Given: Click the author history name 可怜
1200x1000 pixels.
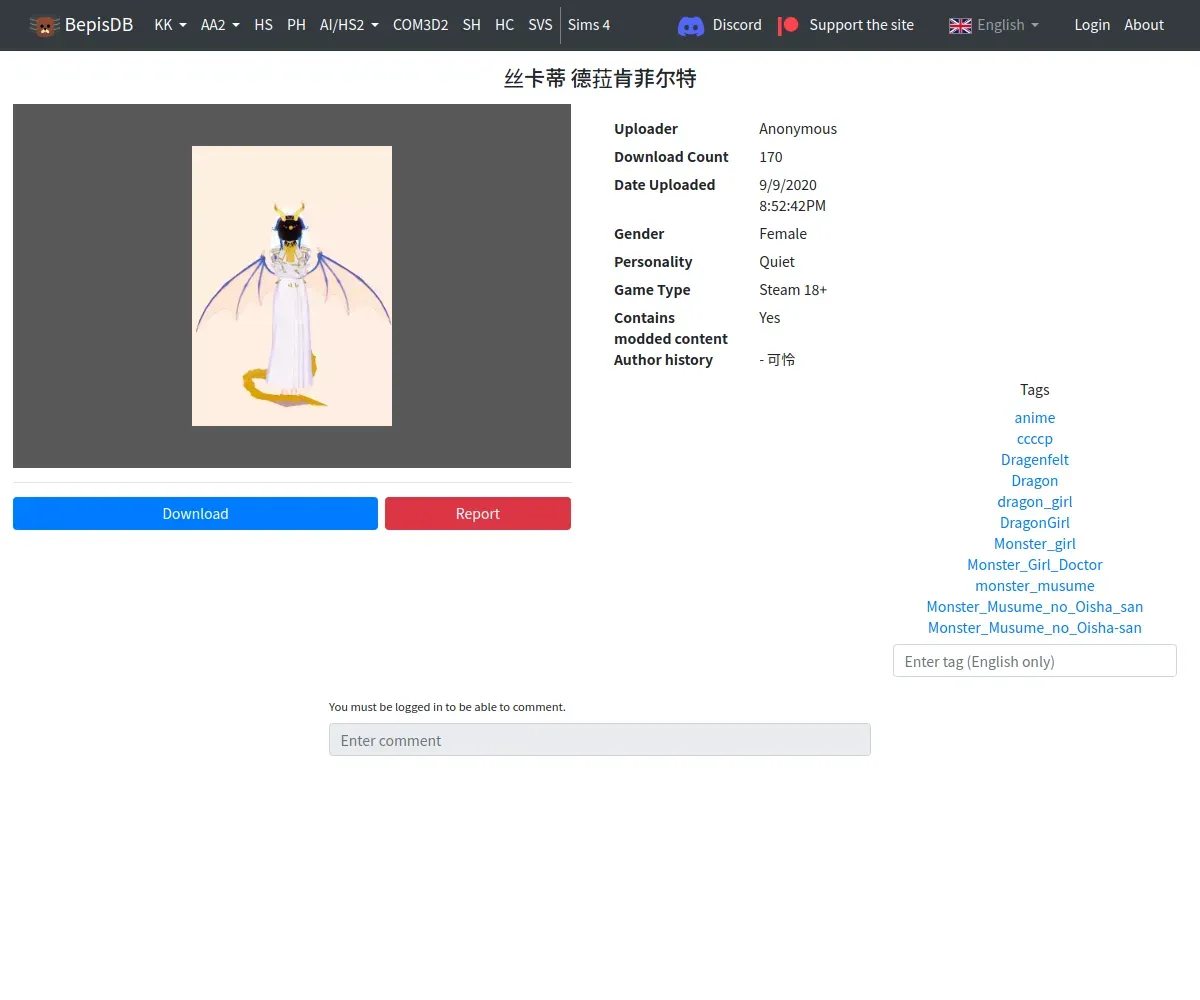Looking at the screenshot, I should coord(781,360).
